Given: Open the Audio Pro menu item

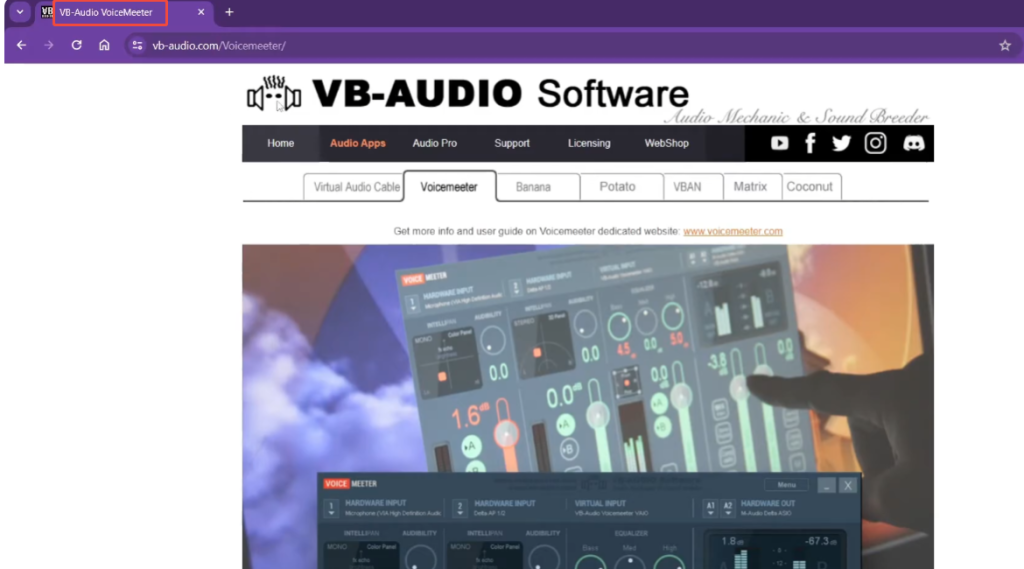Looking at the screenshot, I should [434, 143].
